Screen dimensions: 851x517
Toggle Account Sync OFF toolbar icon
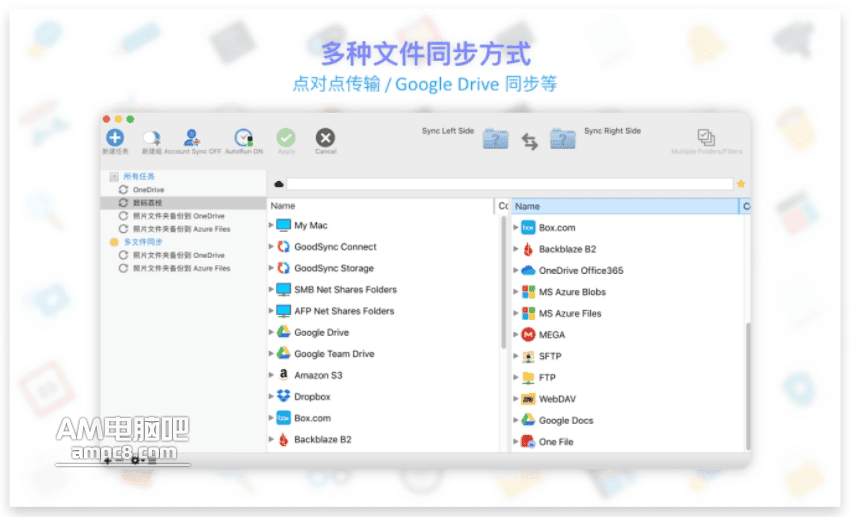tap(192, 138)
